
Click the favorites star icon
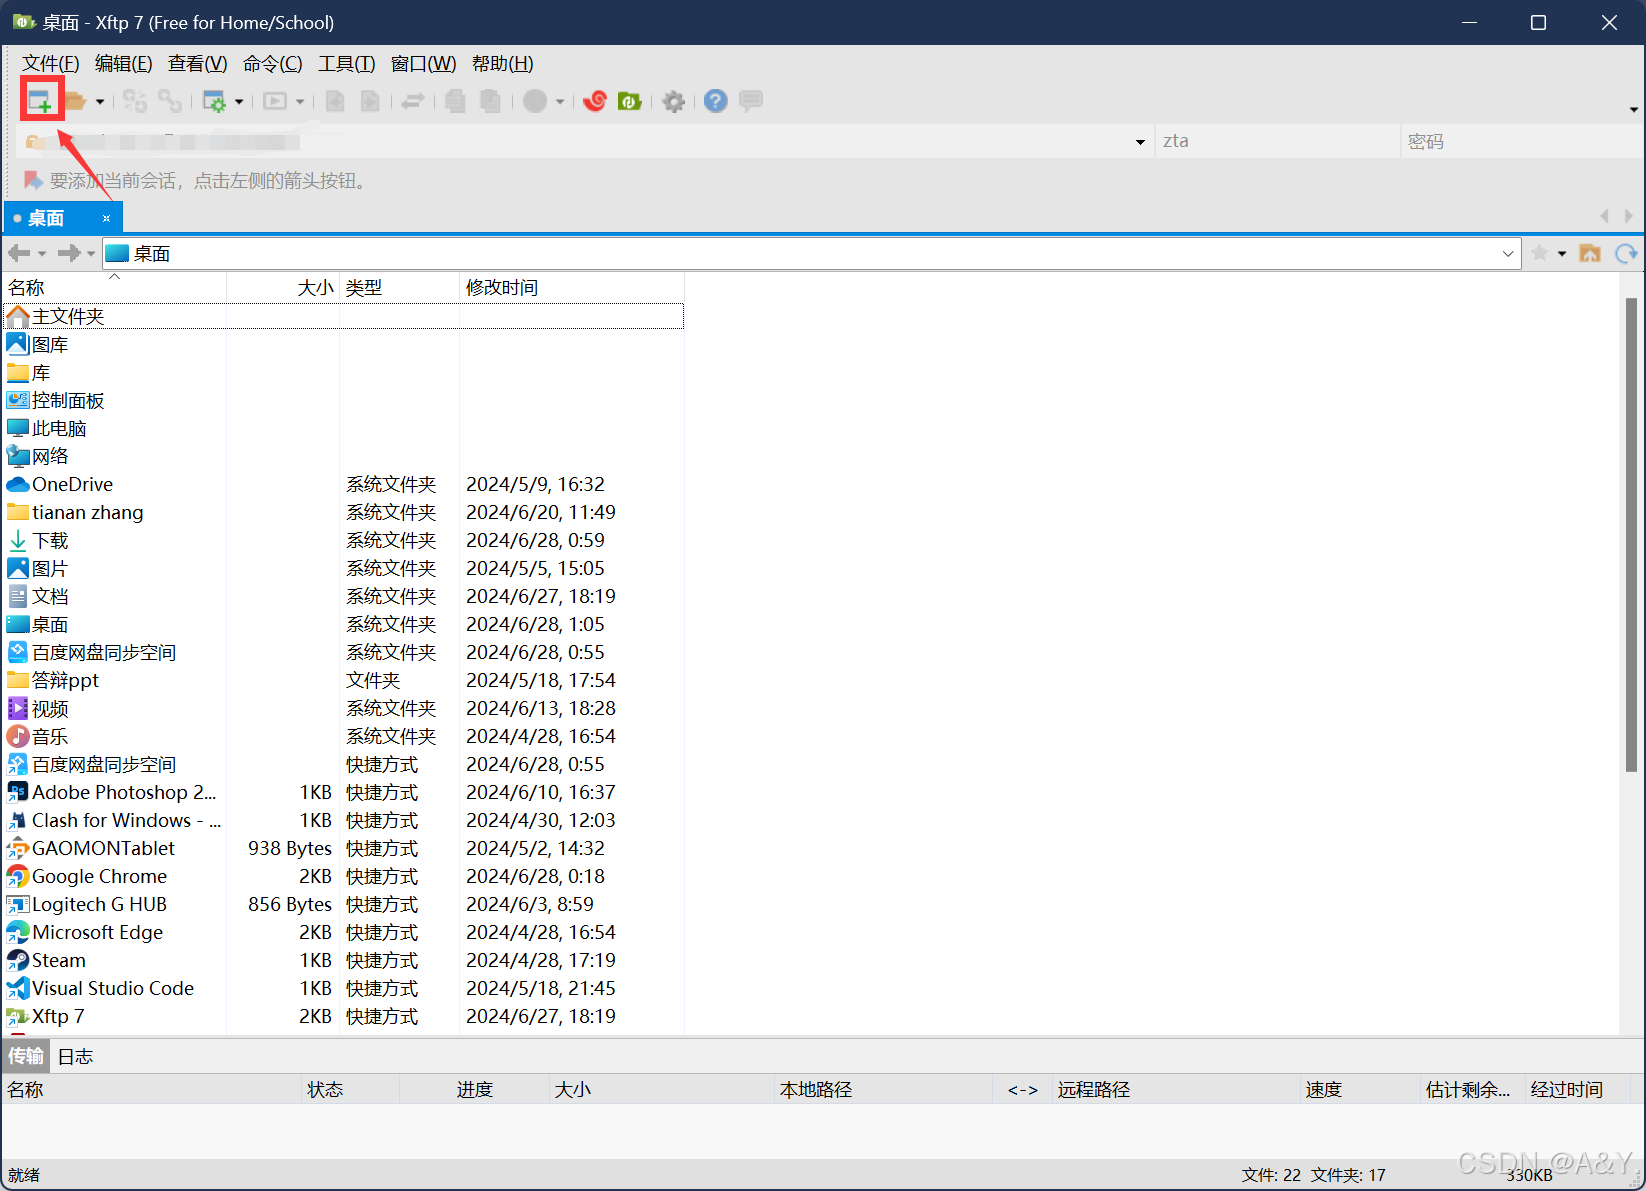(1540, 253)
